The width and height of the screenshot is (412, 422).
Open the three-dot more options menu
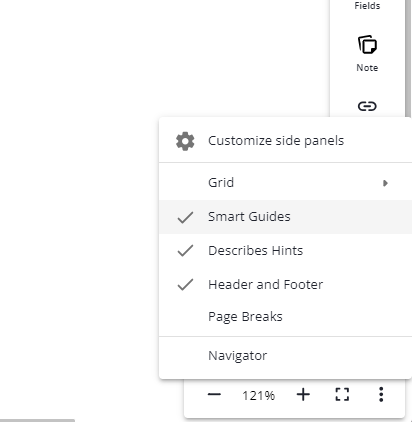pyautogui.click(x=381, y=395)
